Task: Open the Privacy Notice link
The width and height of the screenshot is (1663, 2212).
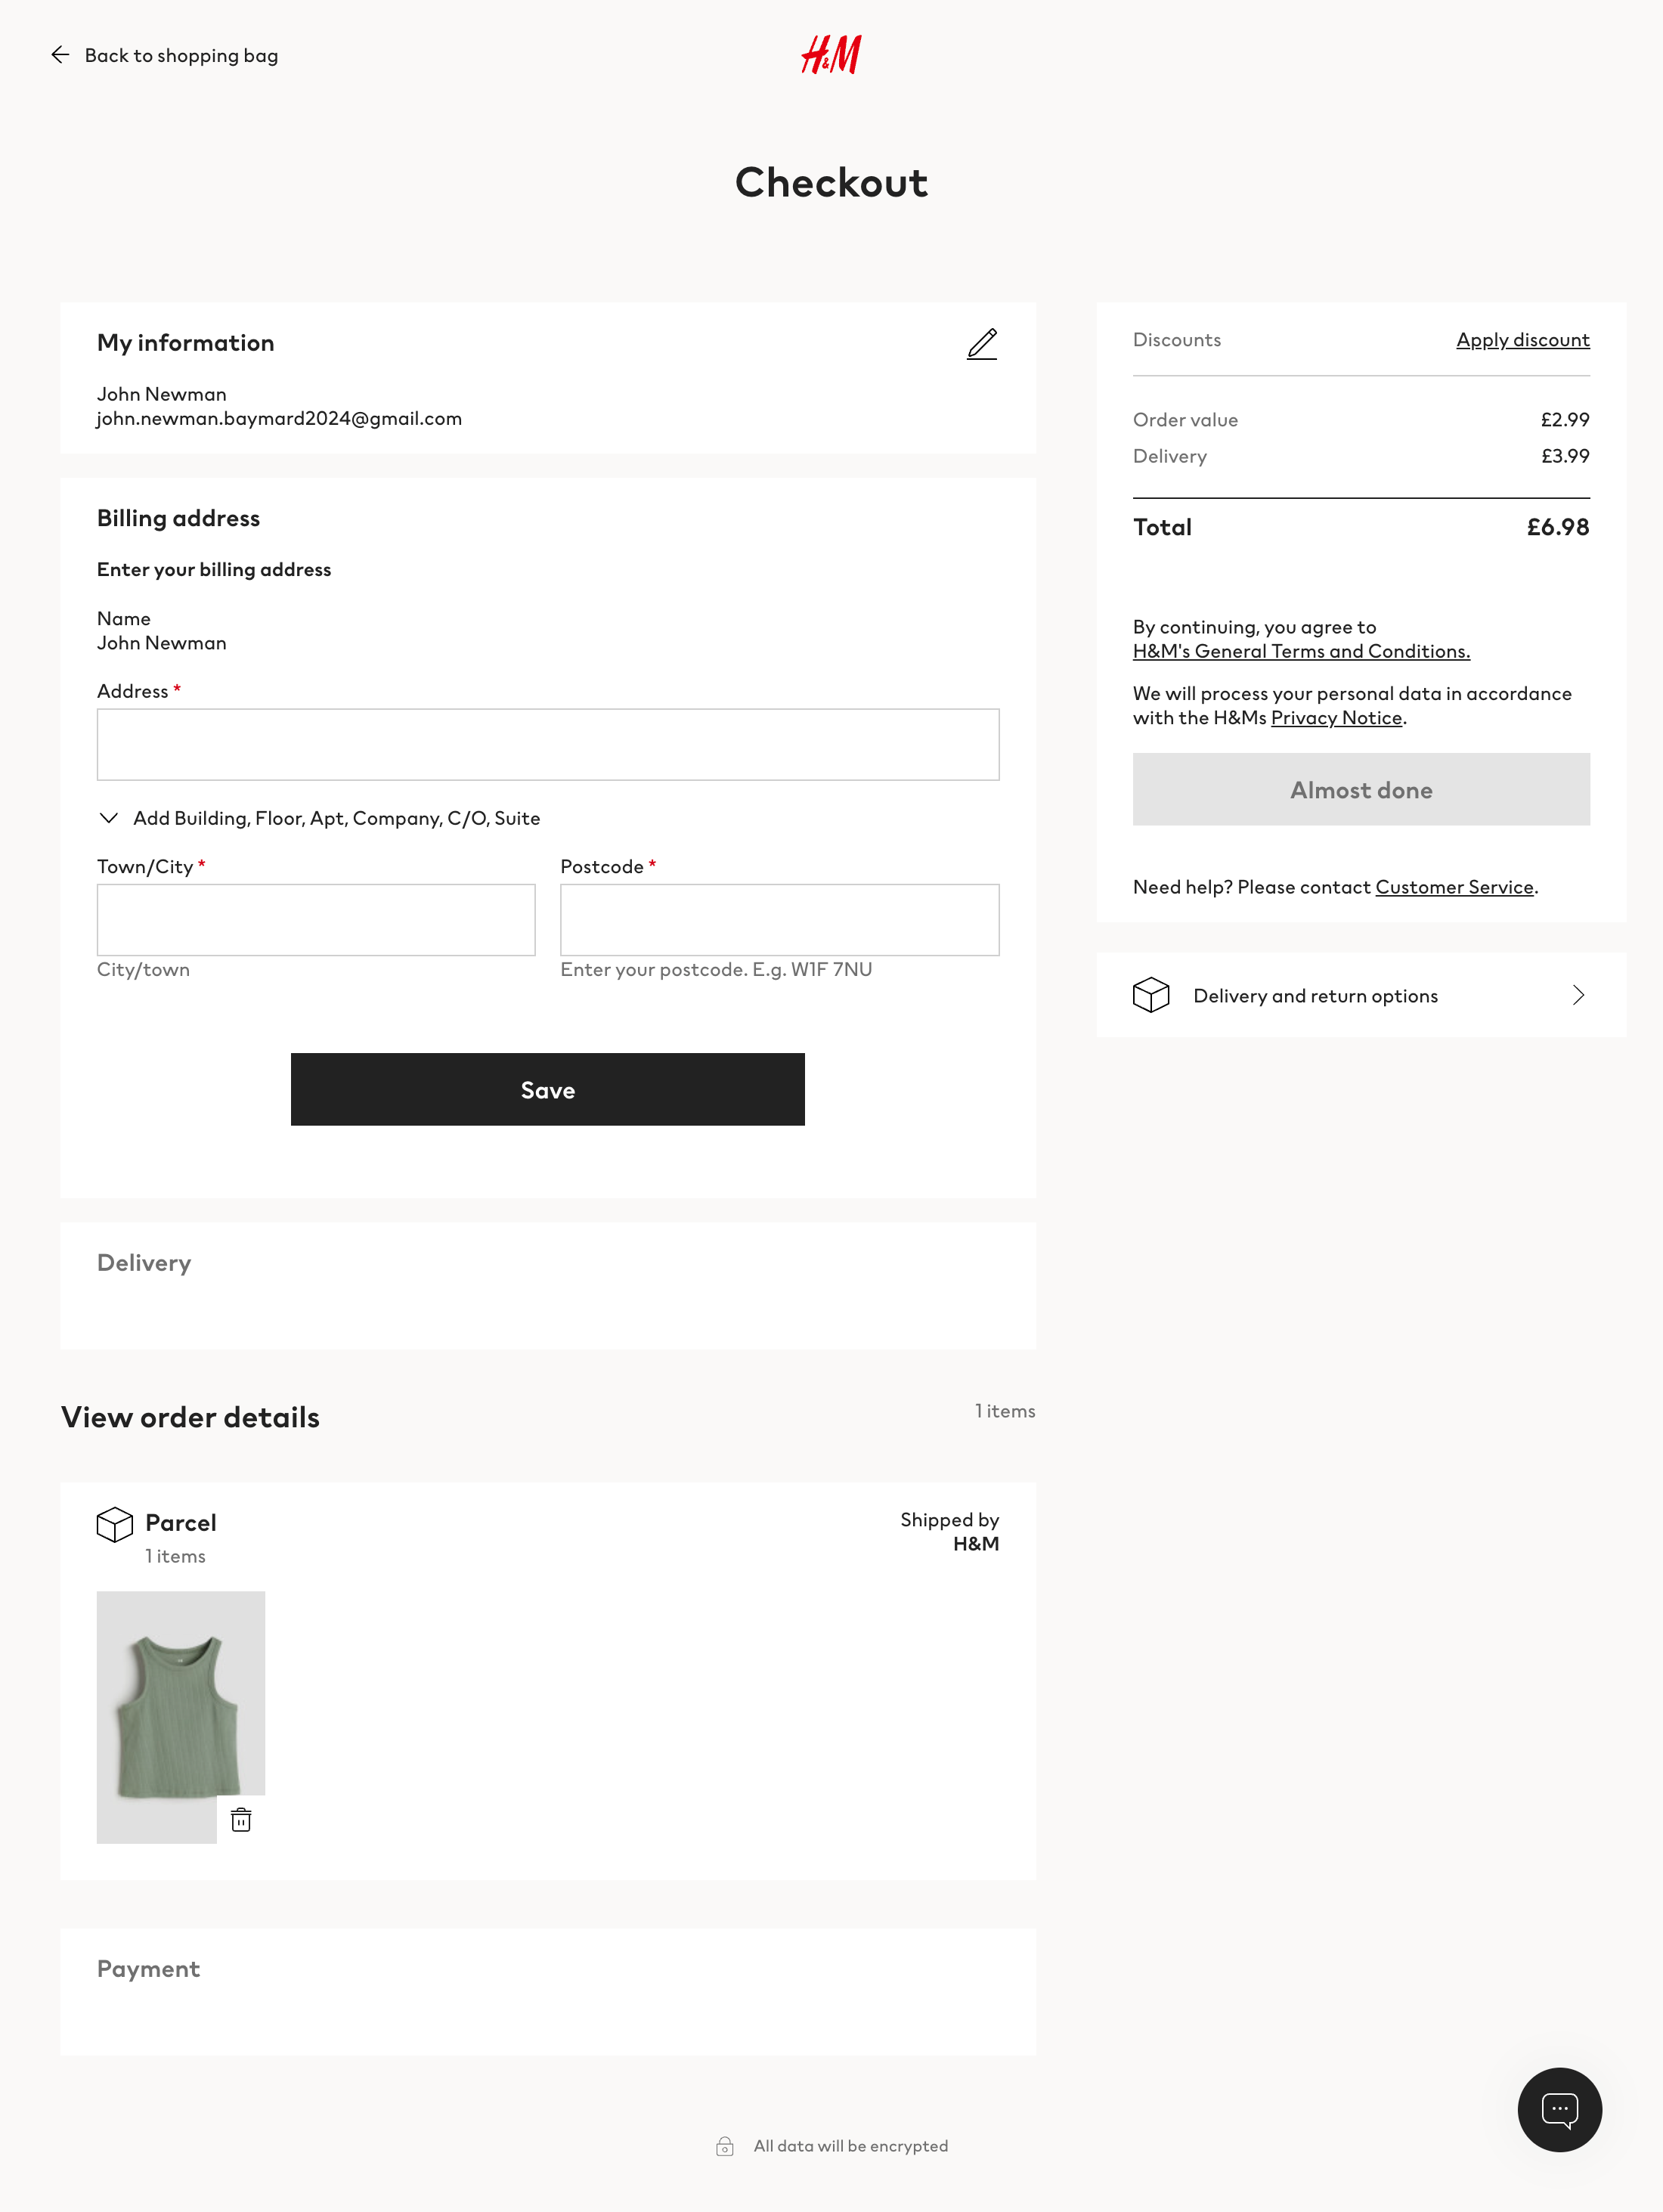Action: point(1336,717)
